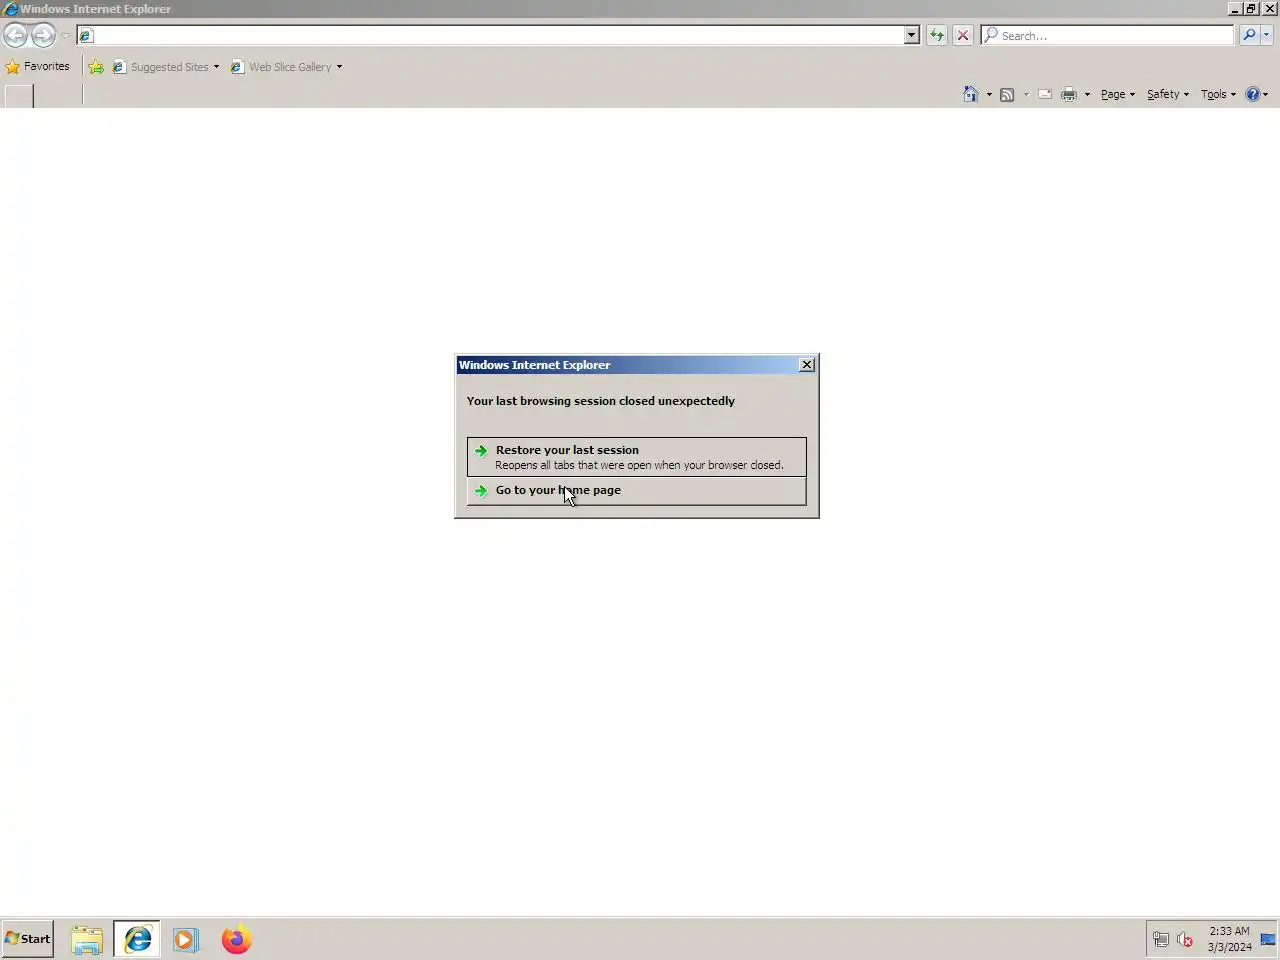Viewport: 1280px width, 960px height.
Task: Choose Go to your home page
Action: click(636, 491)
